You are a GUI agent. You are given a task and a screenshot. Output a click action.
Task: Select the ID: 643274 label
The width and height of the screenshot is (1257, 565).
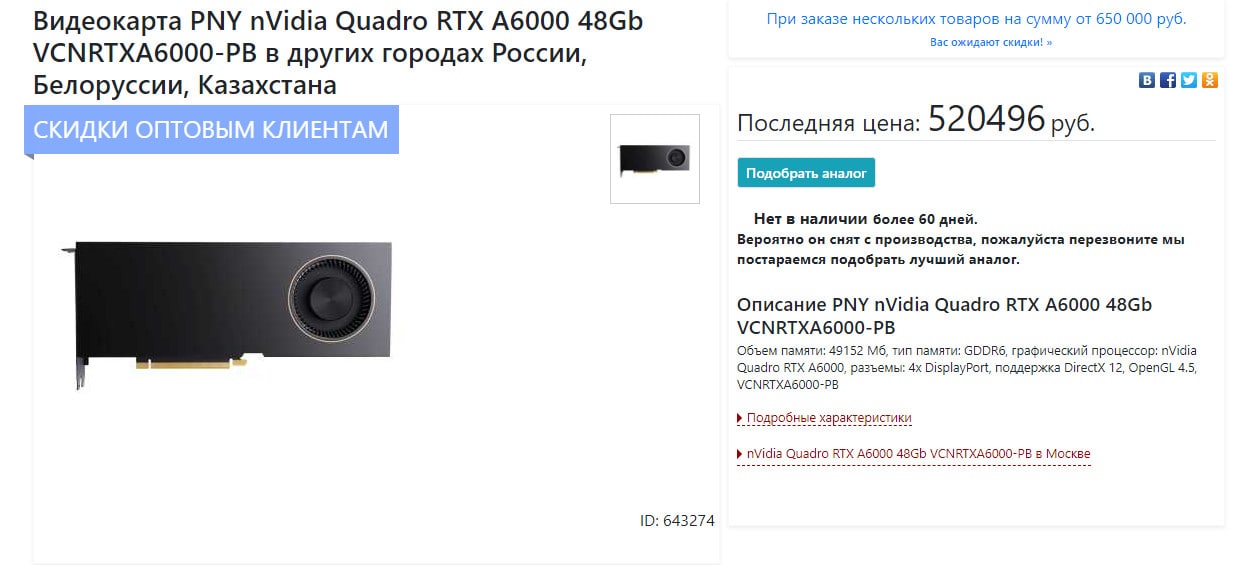677,521
